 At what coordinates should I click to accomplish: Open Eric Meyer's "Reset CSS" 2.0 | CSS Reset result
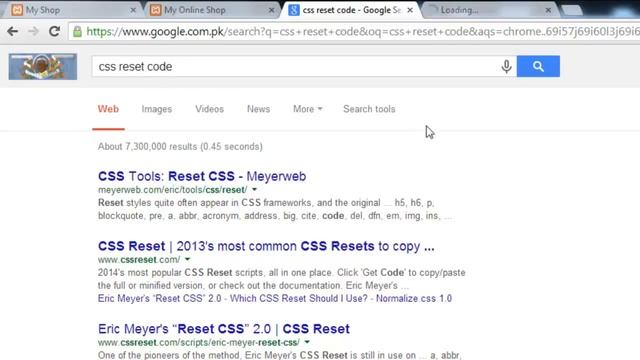[224, 329]
